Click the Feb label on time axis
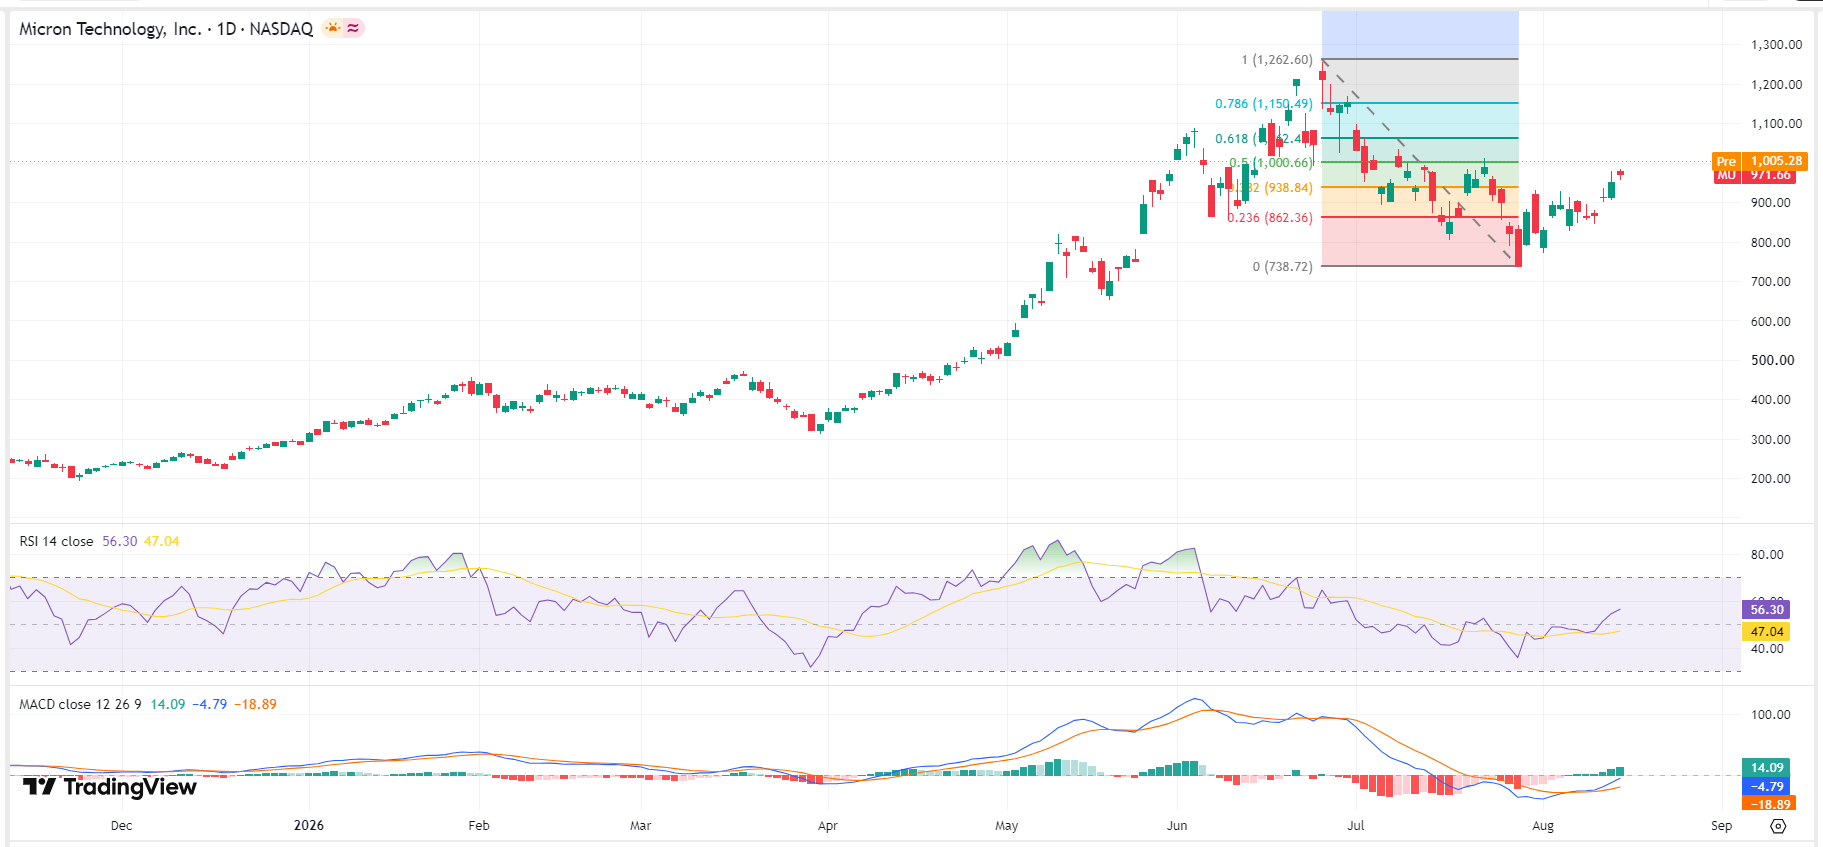Image resolution: width=1823 pixels, height=847 pixels. [479, 826]
